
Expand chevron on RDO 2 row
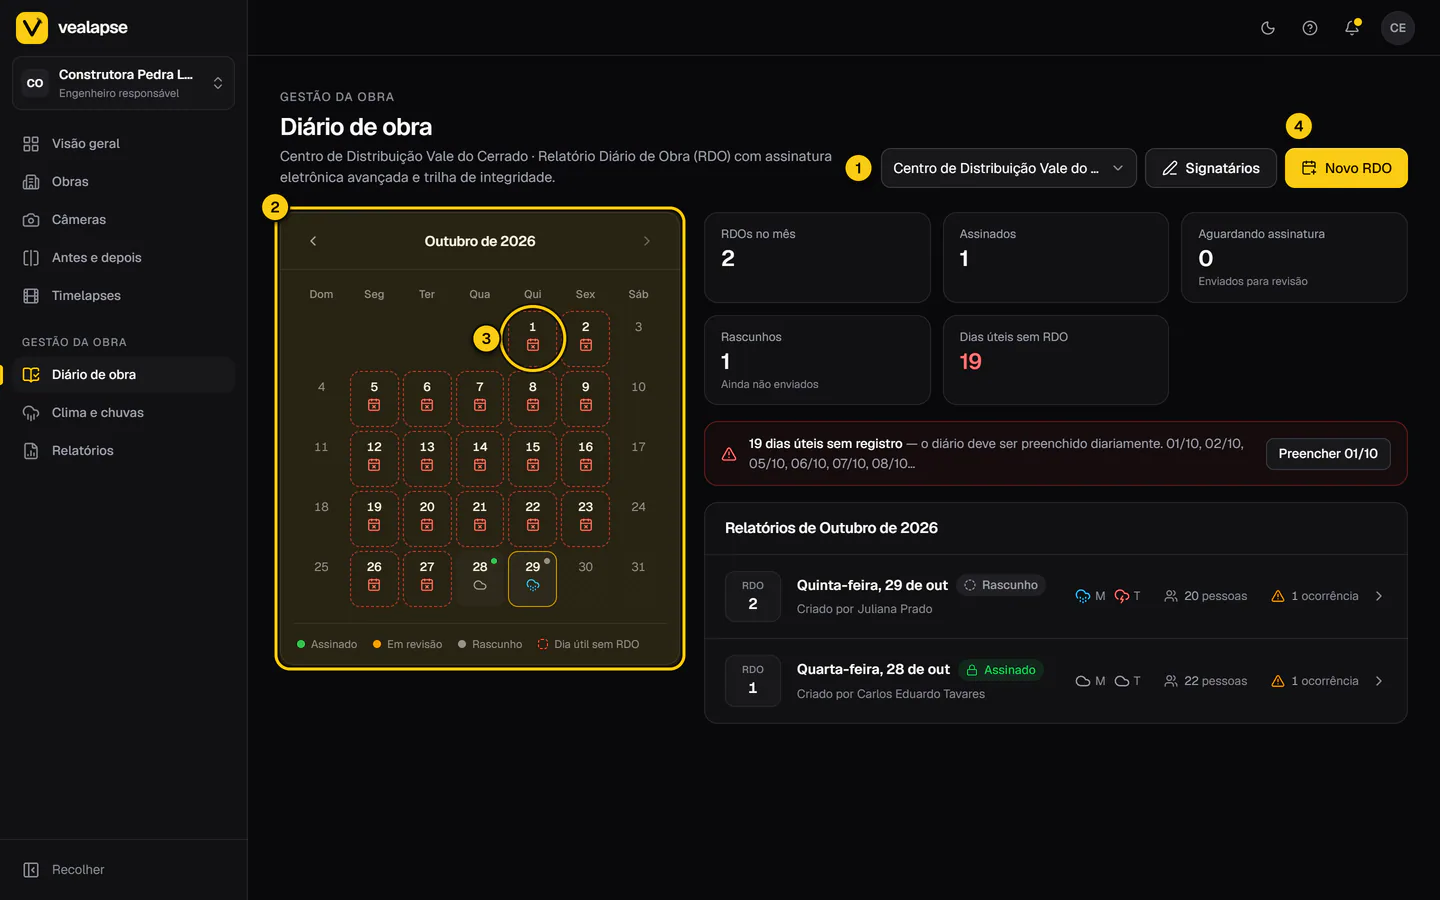pos(1379,596)
